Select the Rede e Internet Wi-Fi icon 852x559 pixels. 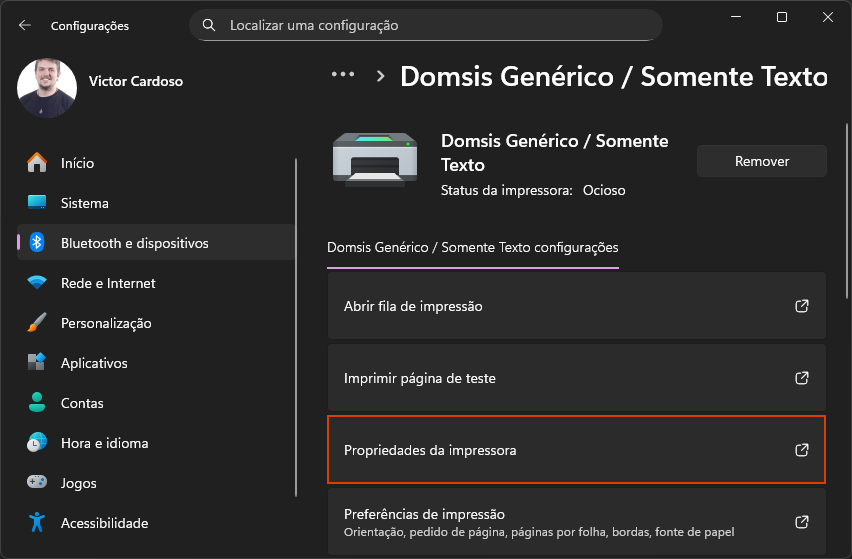pyautogui.click(x=37, y=283)
